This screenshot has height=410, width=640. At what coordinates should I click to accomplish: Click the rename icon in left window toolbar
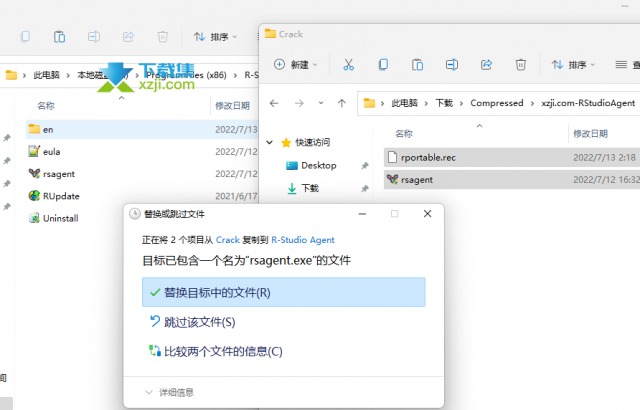coord(94,37)
